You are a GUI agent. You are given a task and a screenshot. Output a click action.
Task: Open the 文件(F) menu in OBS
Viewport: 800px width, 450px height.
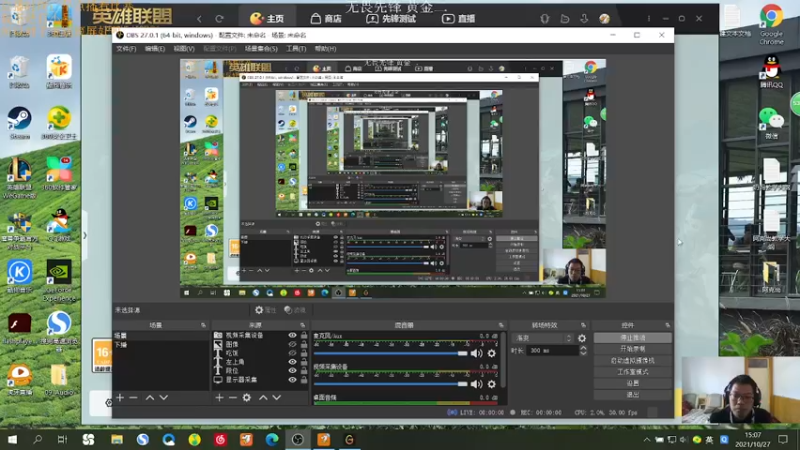[x=126, y=49]
